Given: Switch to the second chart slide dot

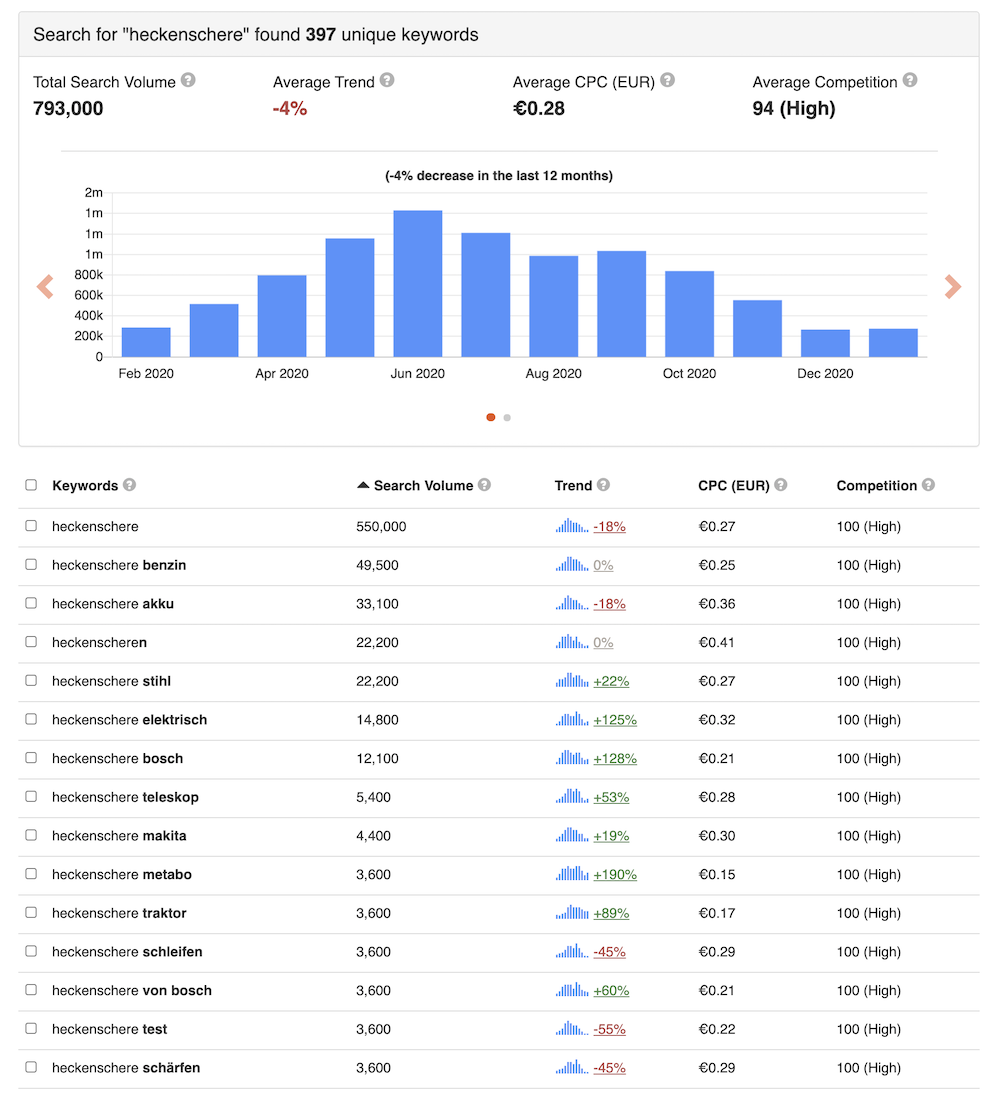Looking at the screenshot, I should coord(507,418).
